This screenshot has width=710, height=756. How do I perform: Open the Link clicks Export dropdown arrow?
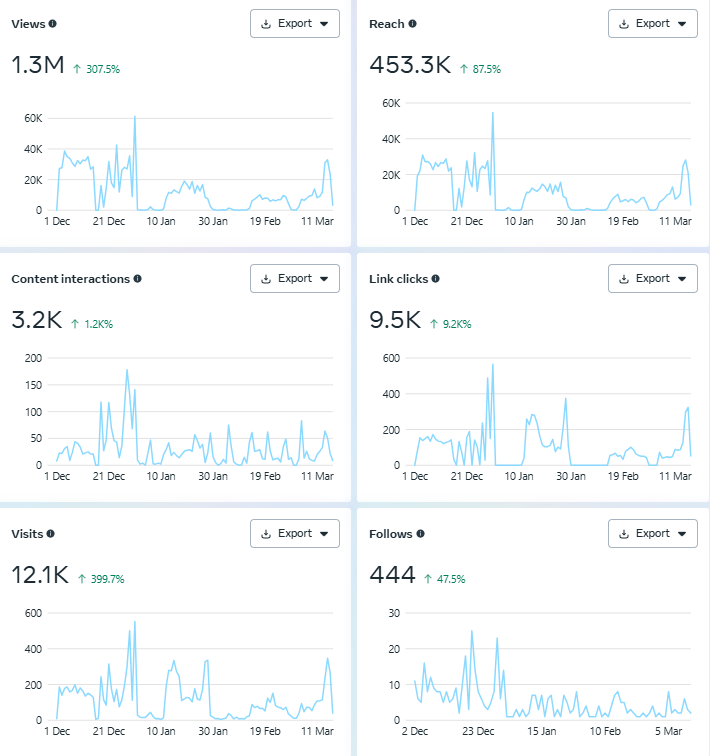point(682,279)
